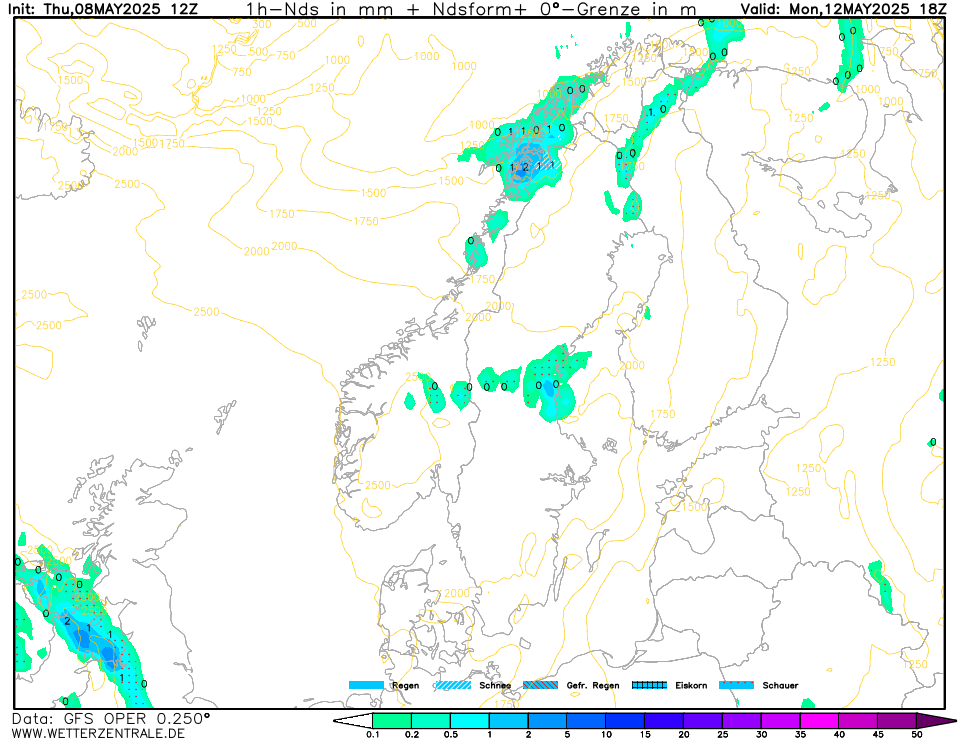
Task: Click the '0.5' color bar scale value
Action: pos(451,734)
